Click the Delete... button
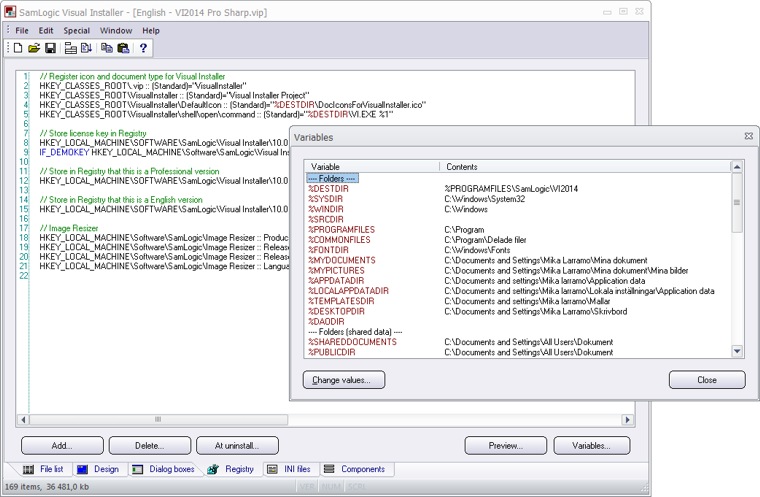The height and width of the screenshot is (497, 760). coord(150,446)
